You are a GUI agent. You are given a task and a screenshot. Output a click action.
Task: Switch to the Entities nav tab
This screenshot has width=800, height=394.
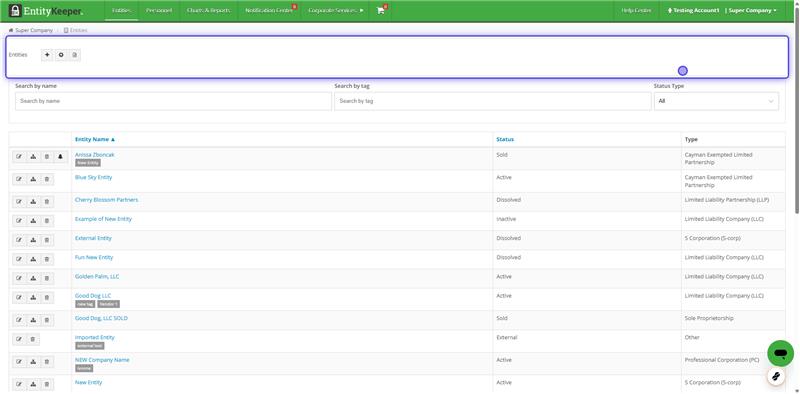pyautogui.click(x=121, y=11)
